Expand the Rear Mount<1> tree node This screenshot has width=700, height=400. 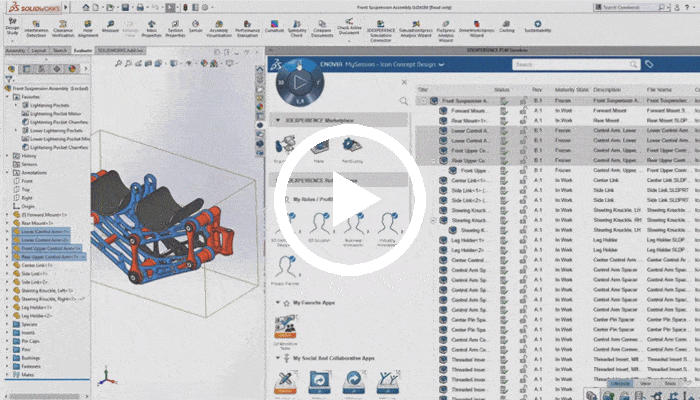pos(7,223)
